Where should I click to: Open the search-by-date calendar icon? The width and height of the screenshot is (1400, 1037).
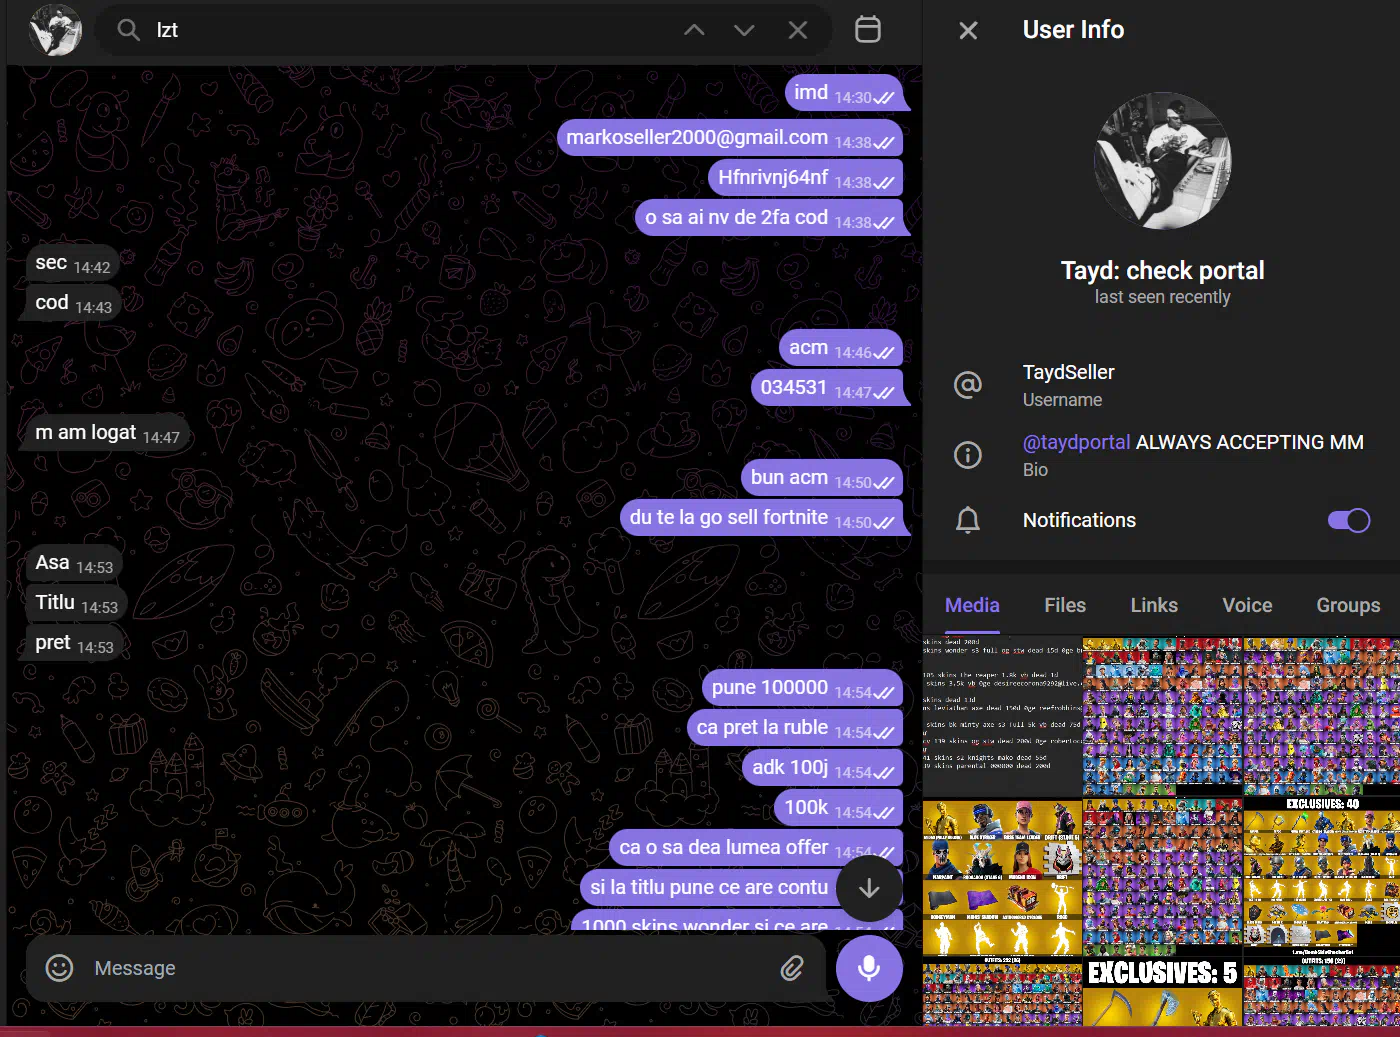868,29
